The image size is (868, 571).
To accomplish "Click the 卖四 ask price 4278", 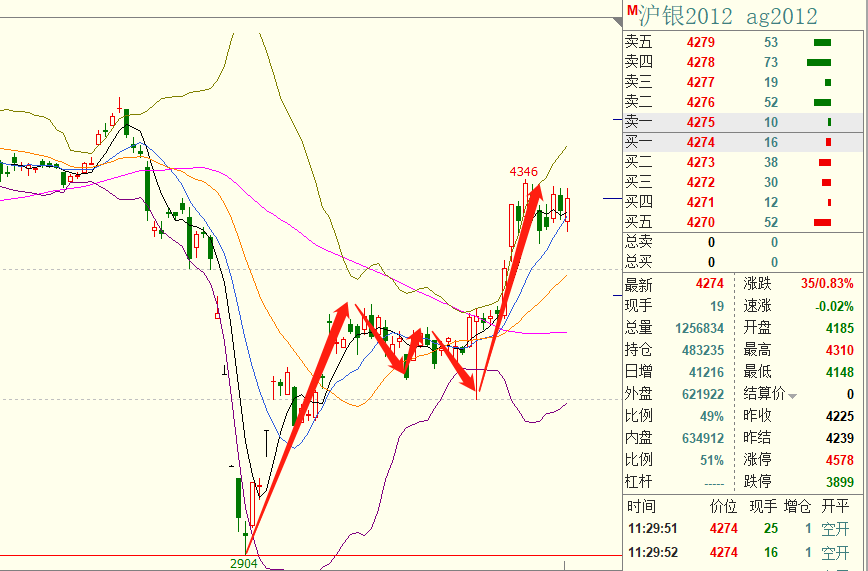I will click(700, 62).
